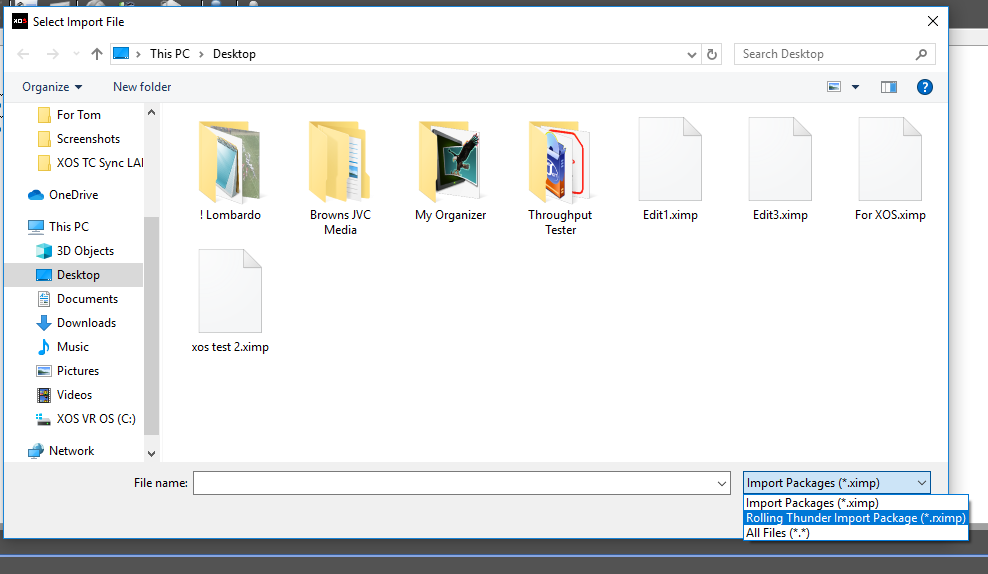Choose Import Packages (*.ximp) option

click(856, 503)
